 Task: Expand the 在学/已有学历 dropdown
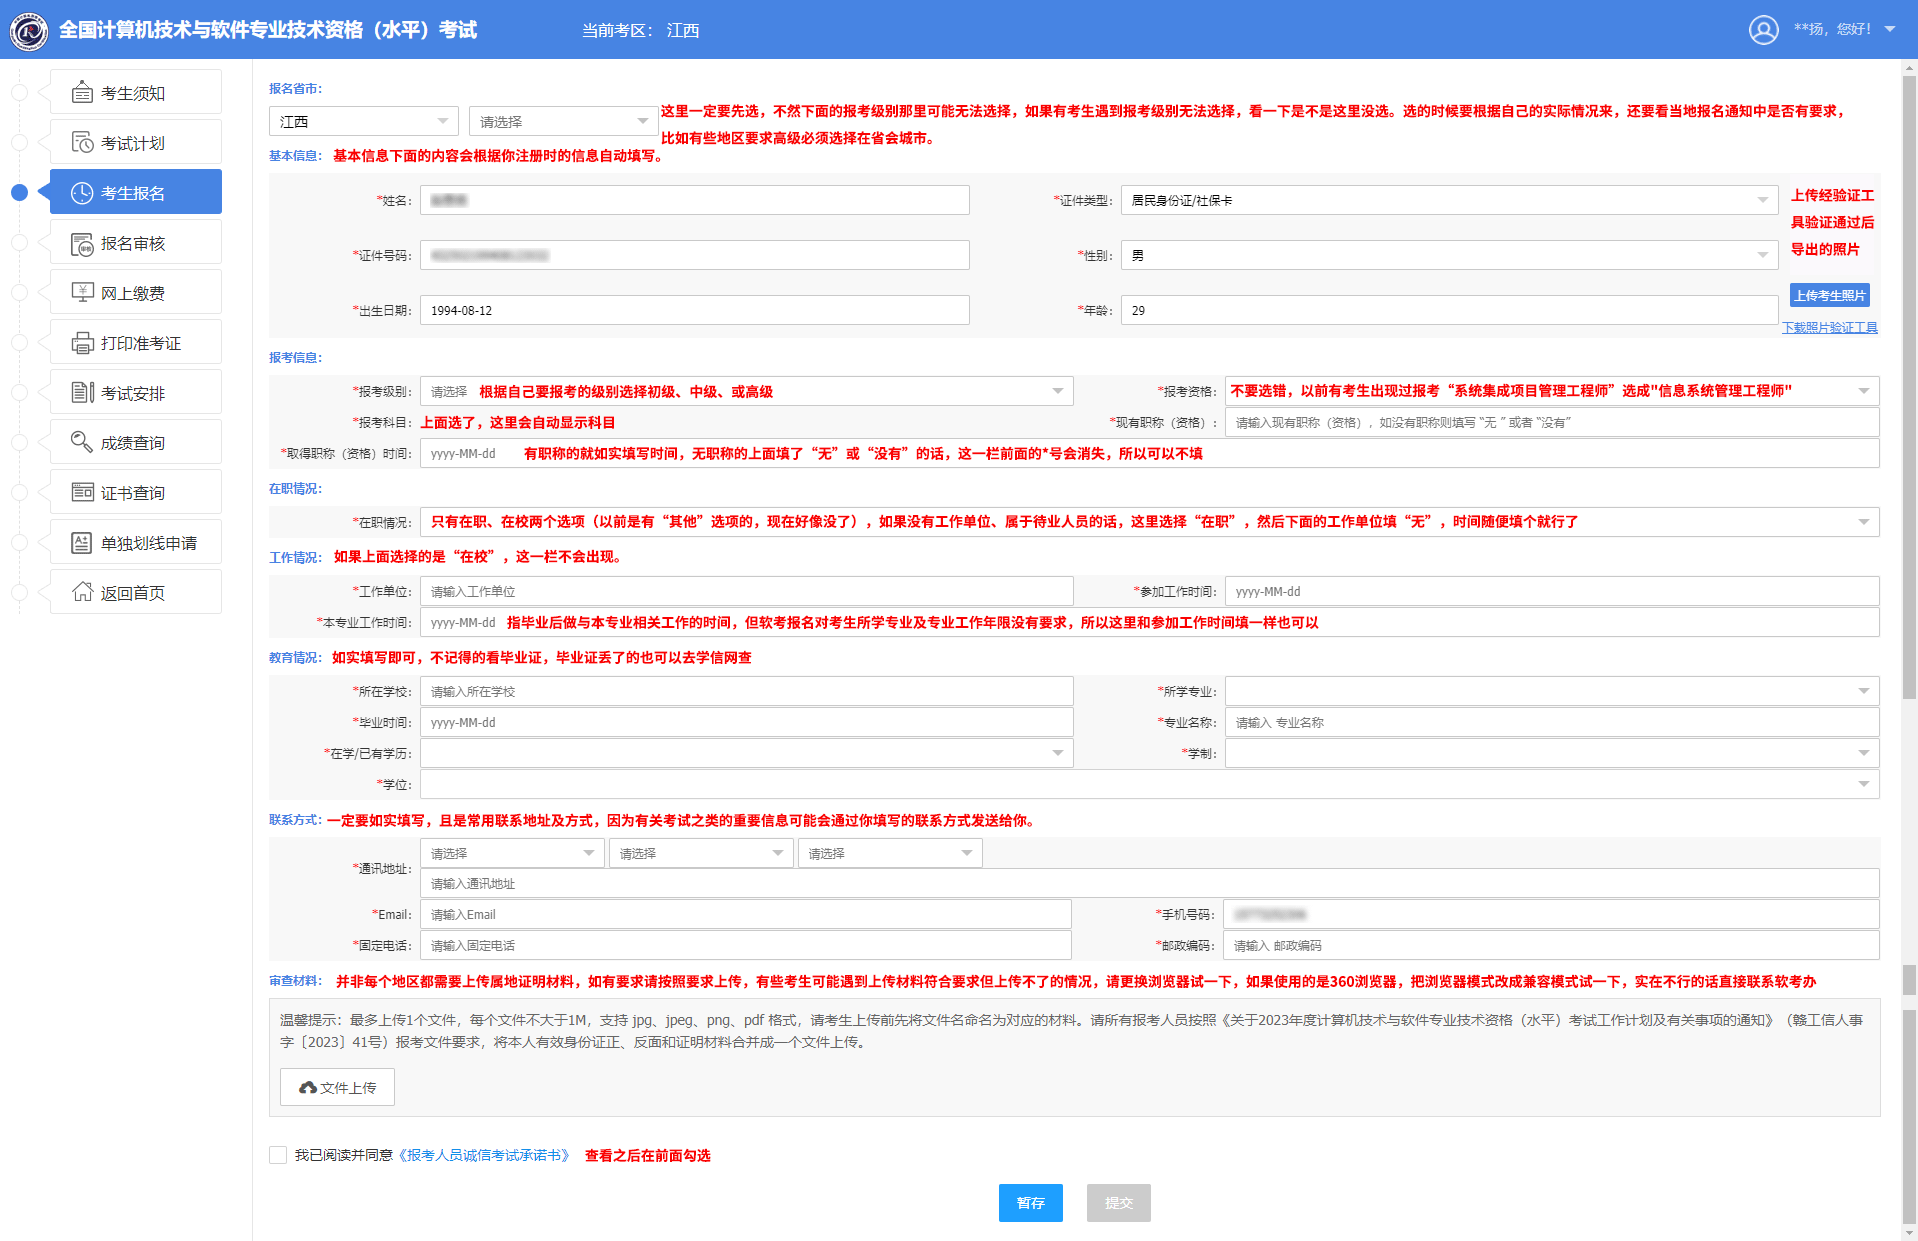click(x=746, y=753)
